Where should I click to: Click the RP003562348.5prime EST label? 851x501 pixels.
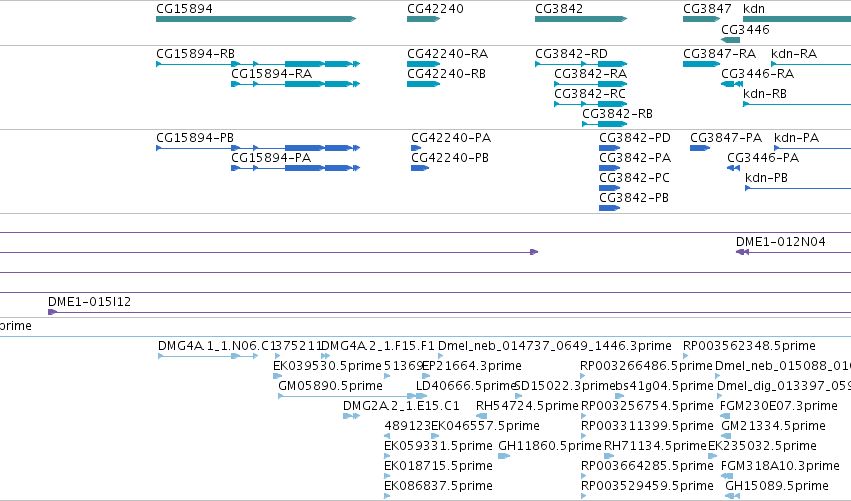(x=750, y=346)
